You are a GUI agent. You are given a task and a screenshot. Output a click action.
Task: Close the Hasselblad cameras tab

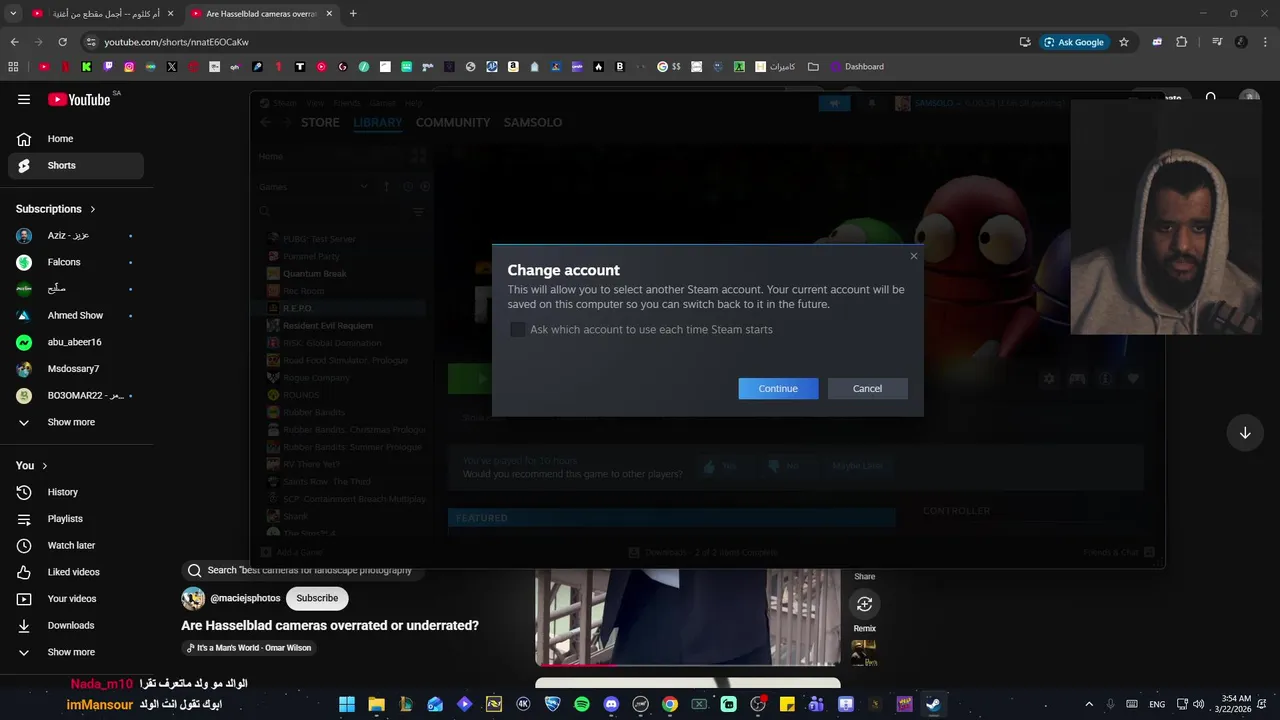[329, 14]
